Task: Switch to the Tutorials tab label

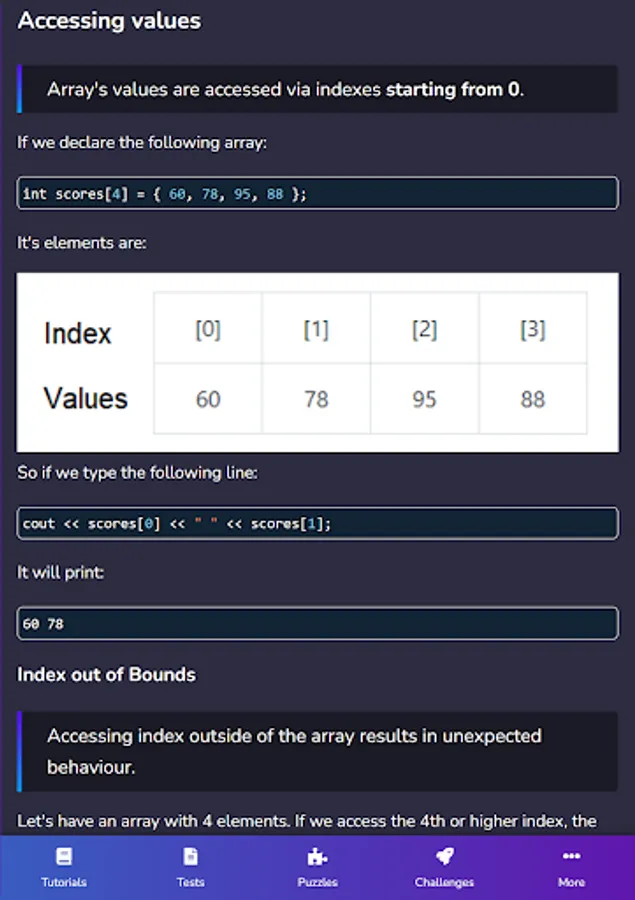Action: point(64,882)
